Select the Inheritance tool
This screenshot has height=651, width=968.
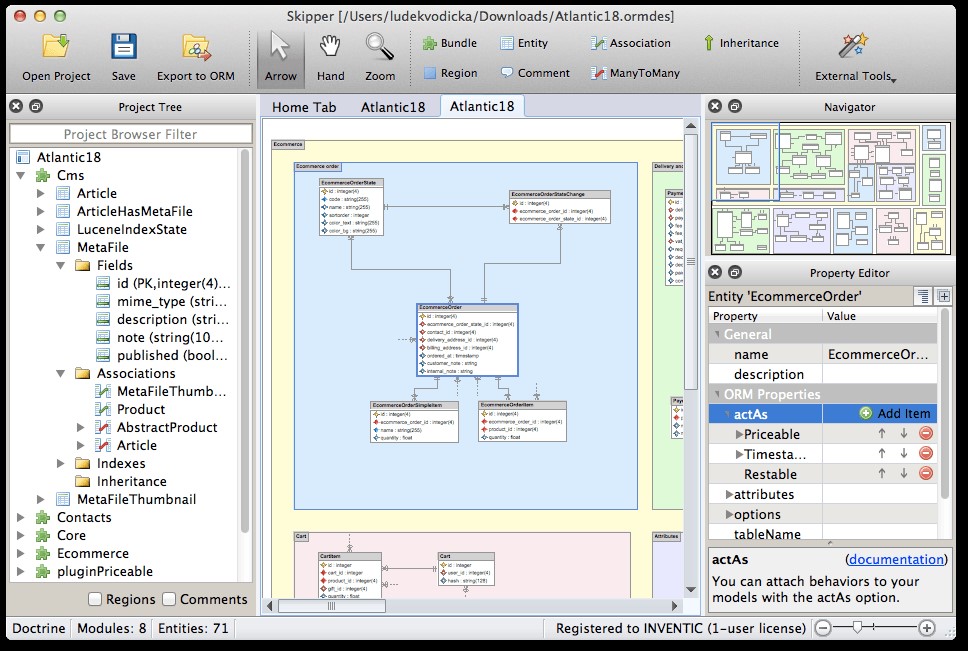click(741, 43)
